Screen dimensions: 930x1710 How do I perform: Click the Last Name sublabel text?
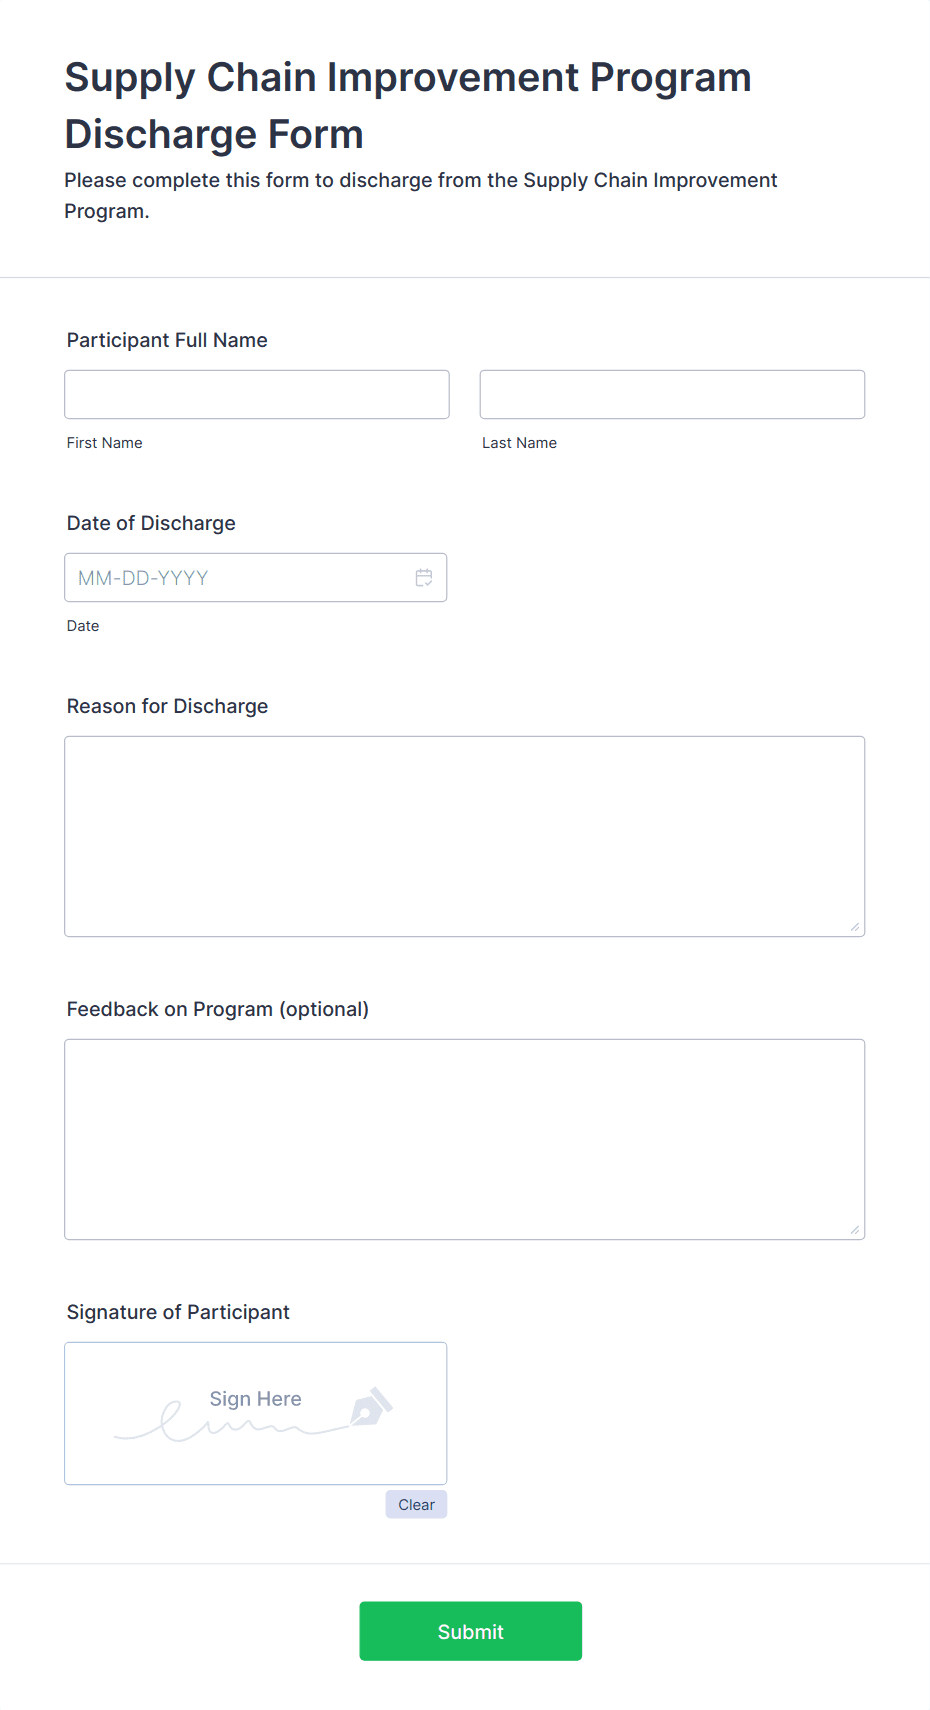(x=520, y=443)
